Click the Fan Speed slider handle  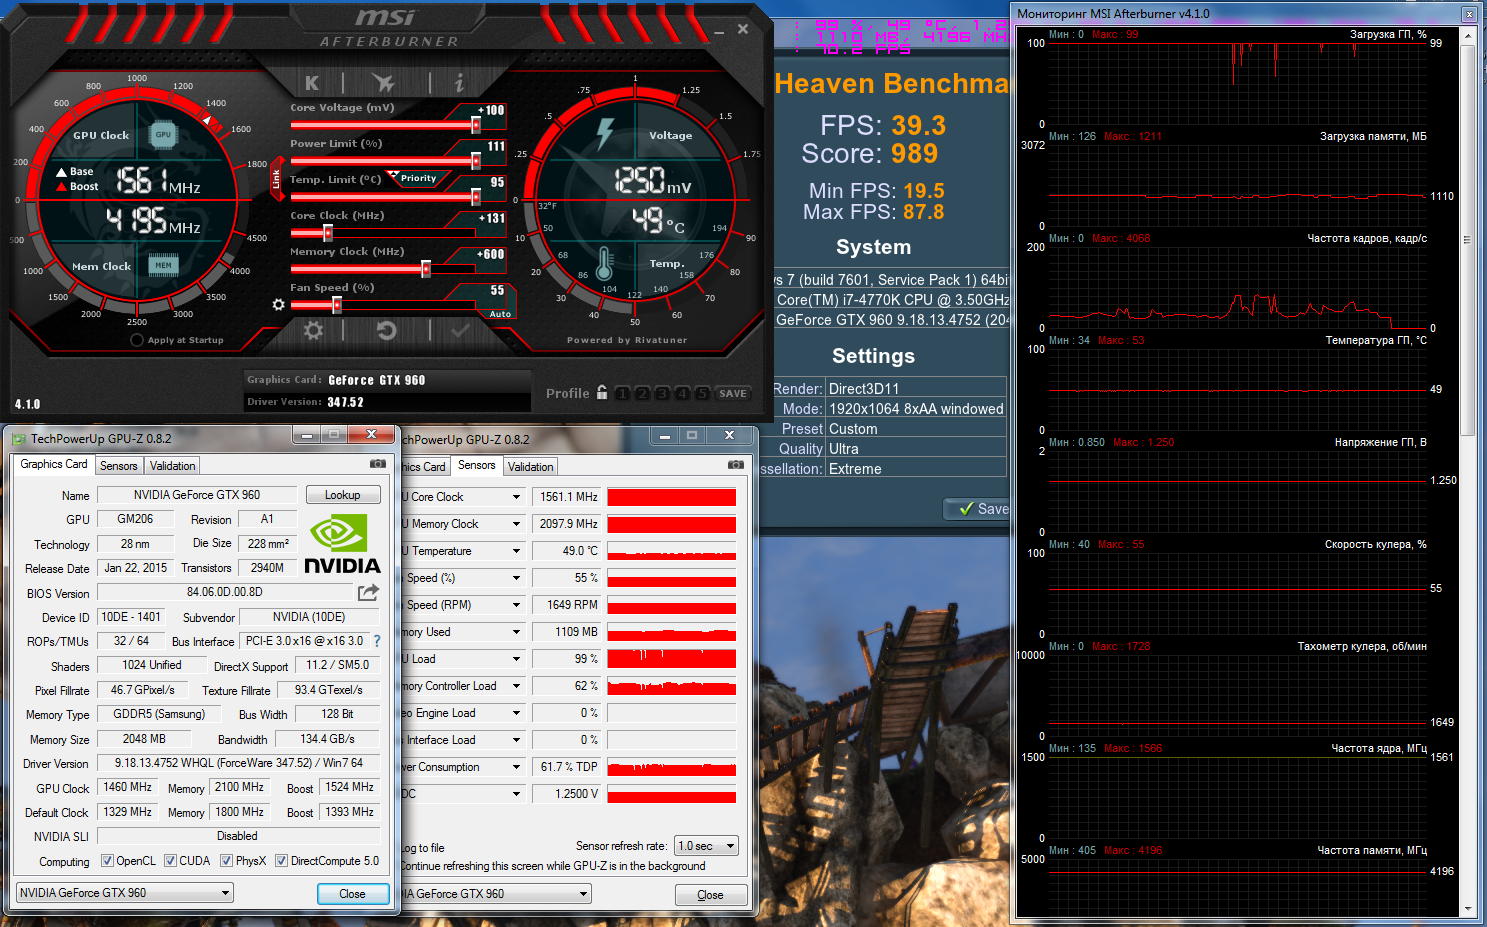click(x=337, y=305)
